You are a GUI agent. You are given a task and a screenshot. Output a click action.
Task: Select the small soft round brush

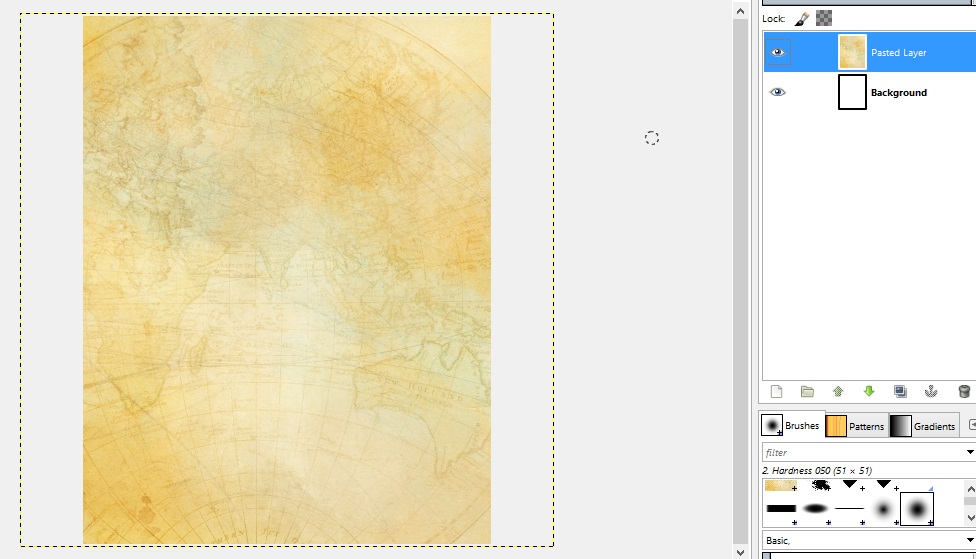click(883, 510)
